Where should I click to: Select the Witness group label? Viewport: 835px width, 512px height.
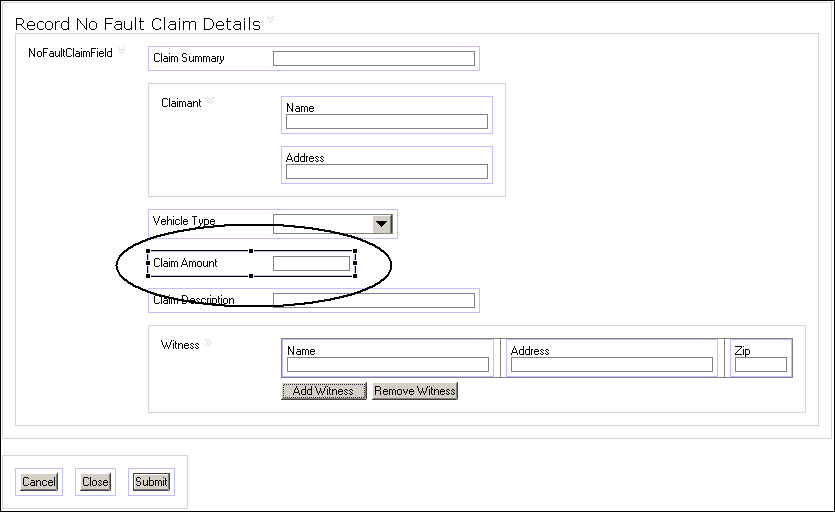point(180,345)
